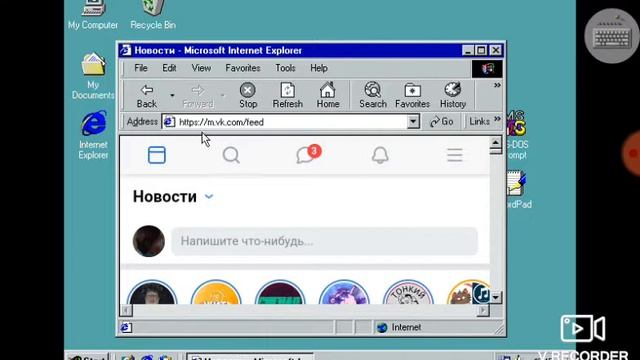Select the My Documents desktop icon
This screenshot has height=360, width=640.
click(x=93, y=76)
